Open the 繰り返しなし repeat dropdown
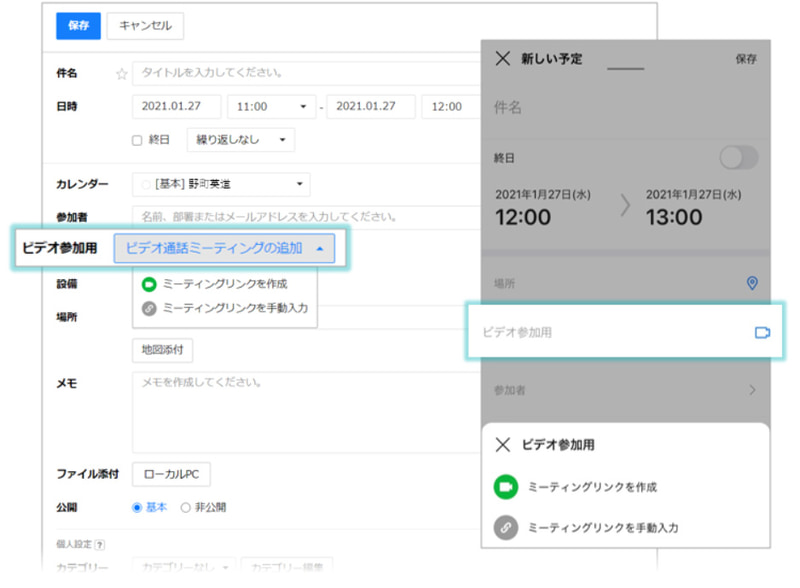 click(x=240, y=140)
